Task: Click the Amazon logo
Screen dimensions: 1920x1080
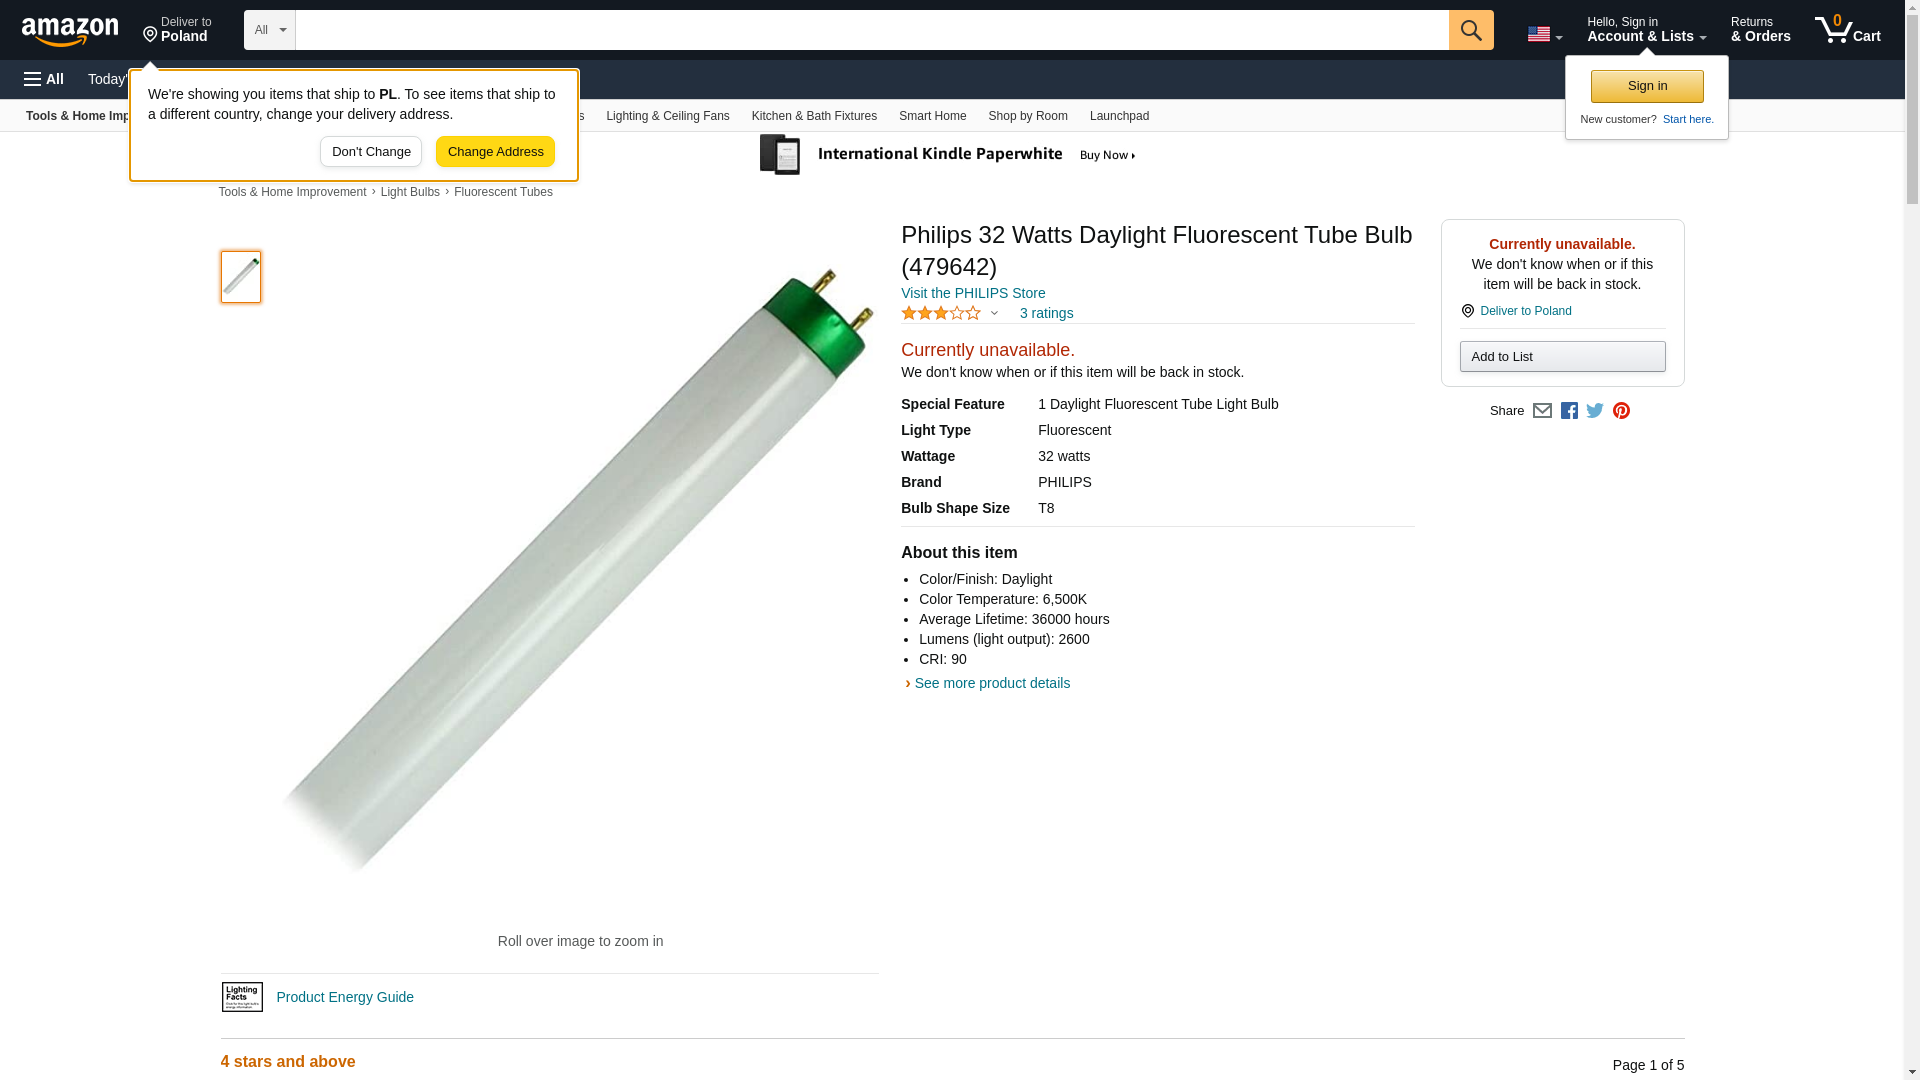Action: coord(70,31)
